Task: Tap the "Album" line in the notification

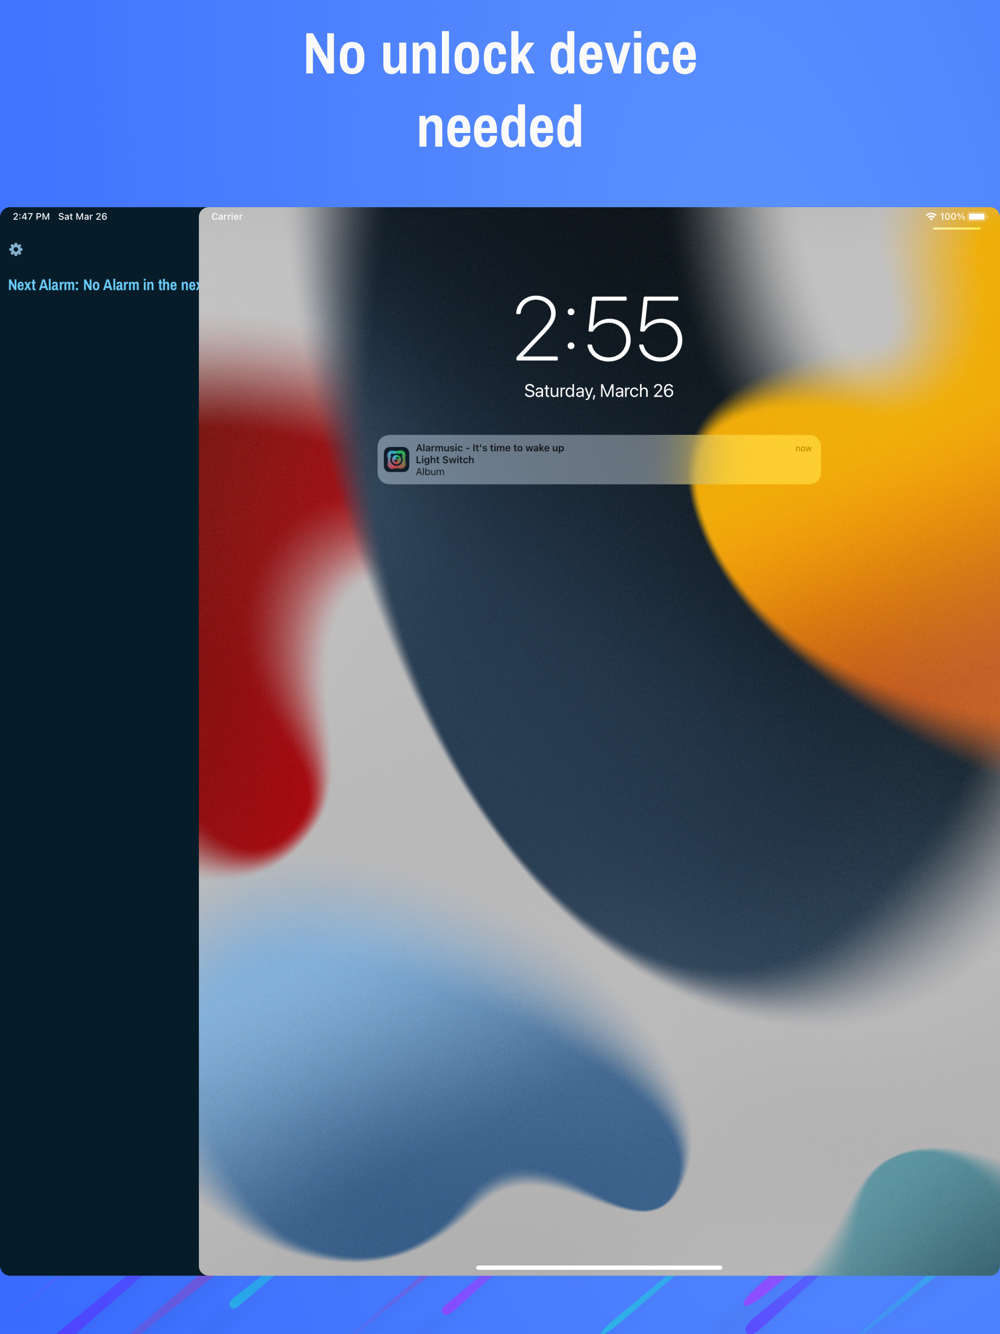Action: click(430, 472)
